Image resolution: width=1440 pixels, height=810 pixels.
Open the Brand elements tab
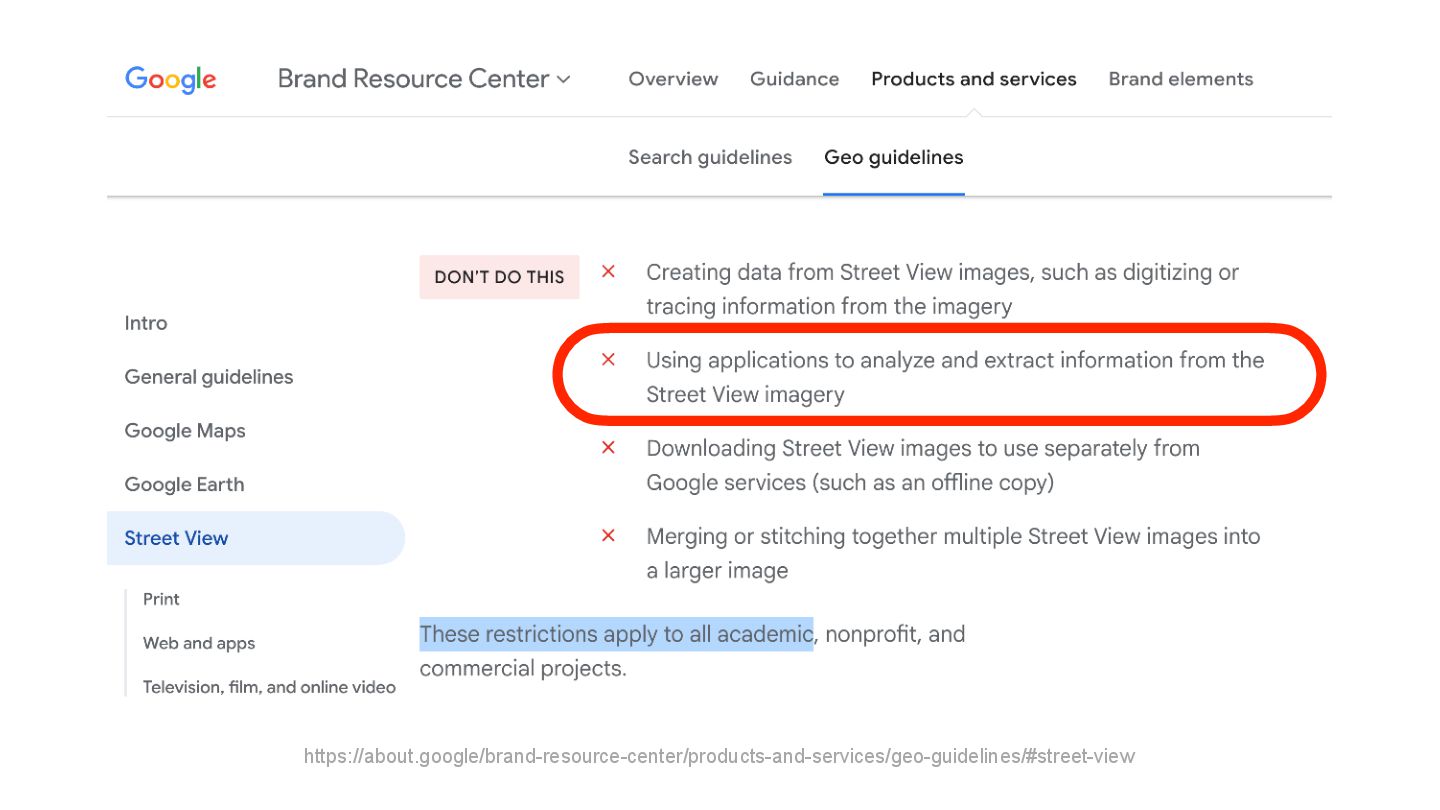pyautogui.click(x=1180, y=79)
